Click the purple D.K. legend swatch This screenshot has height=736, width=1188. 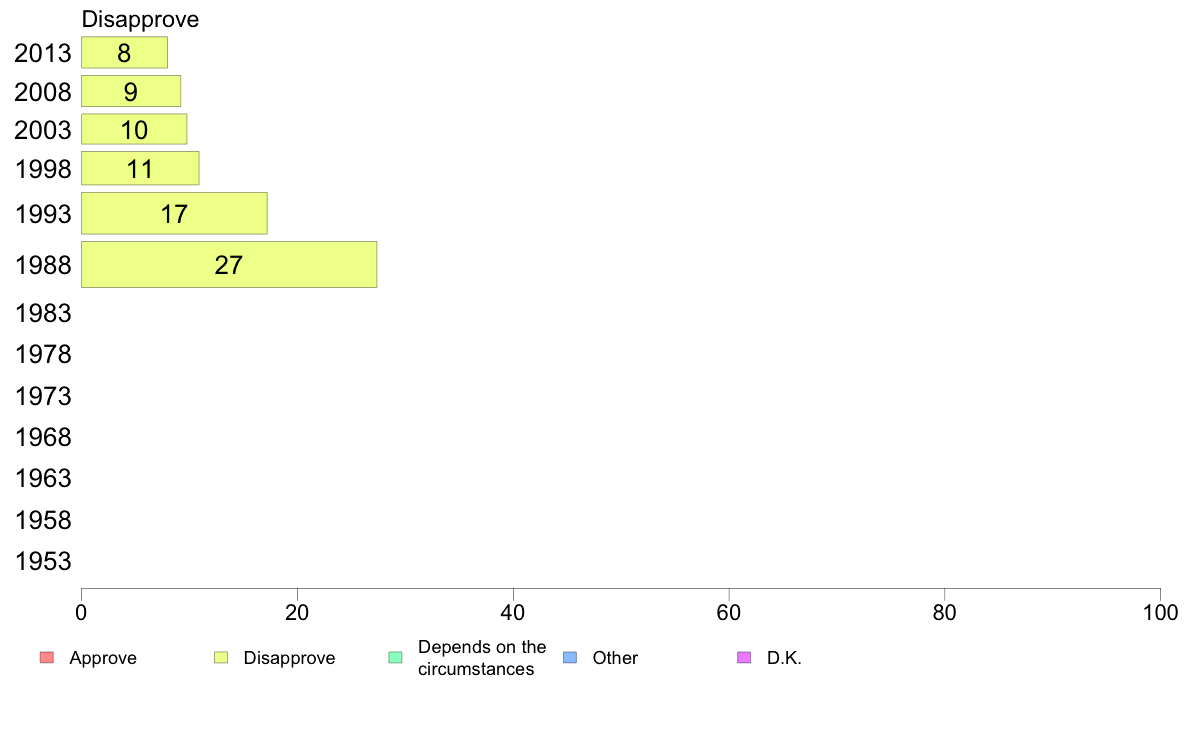pos(745,657)
